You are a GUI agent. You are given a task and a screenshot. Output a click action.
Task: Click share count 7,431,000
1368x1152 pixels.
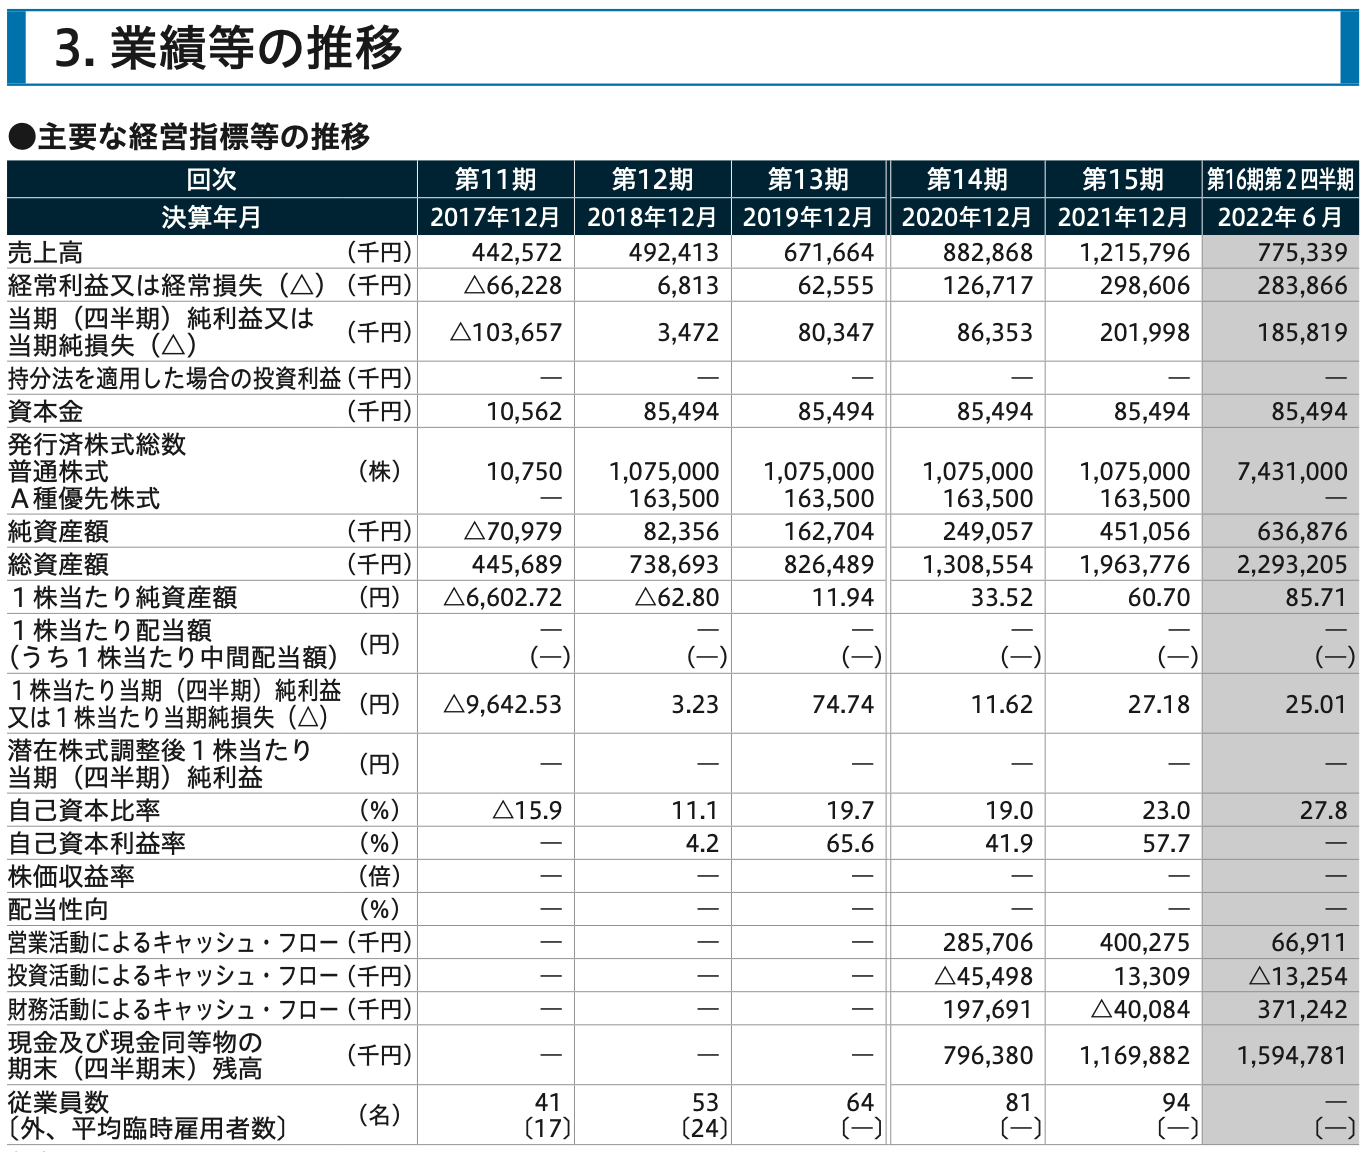(x=1292, y=471)
